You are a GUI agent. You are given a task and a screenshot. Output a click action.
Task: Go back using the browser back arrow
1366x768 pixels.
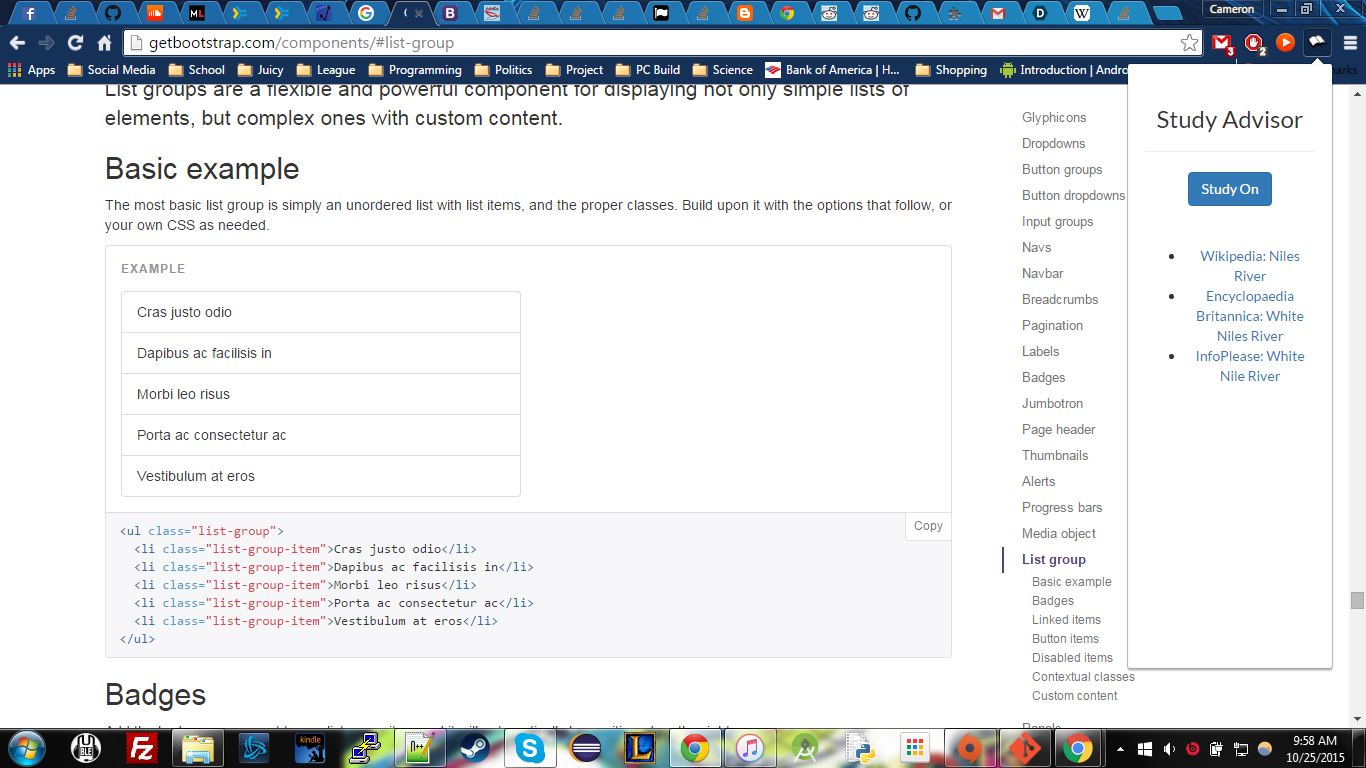point(17,43)
